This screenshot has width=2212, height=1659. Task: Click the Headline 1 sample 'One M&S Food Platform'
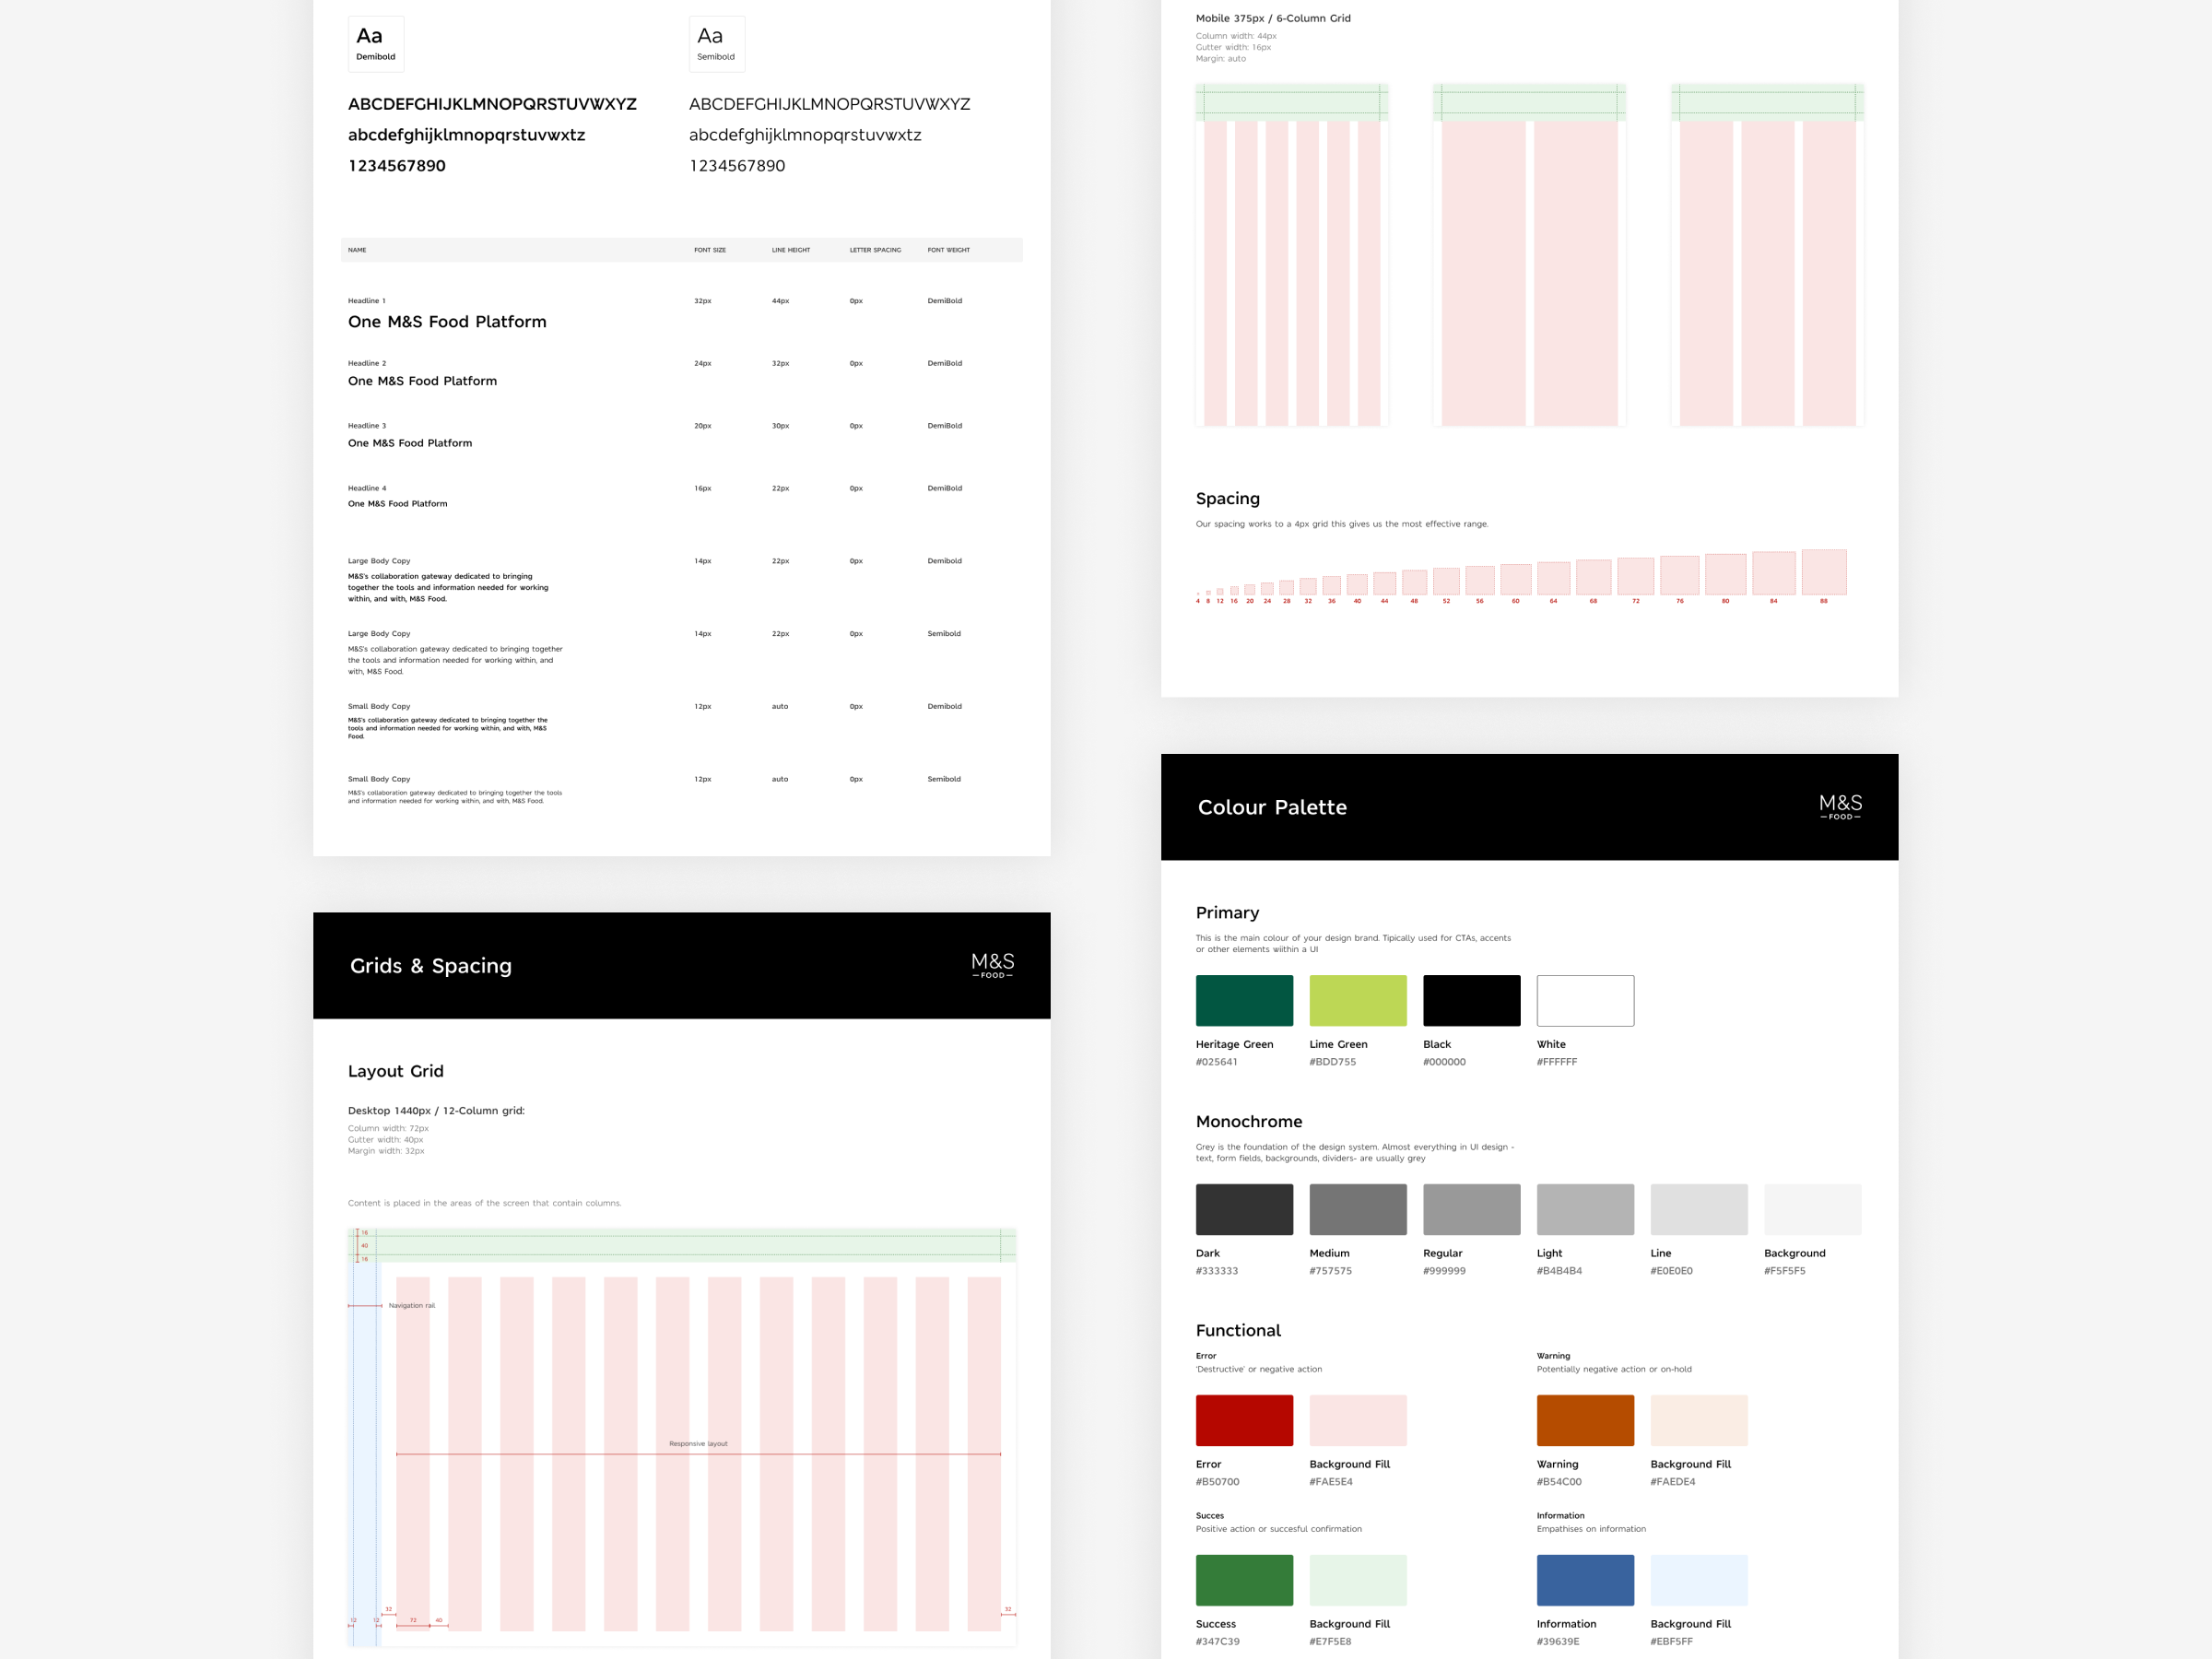(447, 322)
